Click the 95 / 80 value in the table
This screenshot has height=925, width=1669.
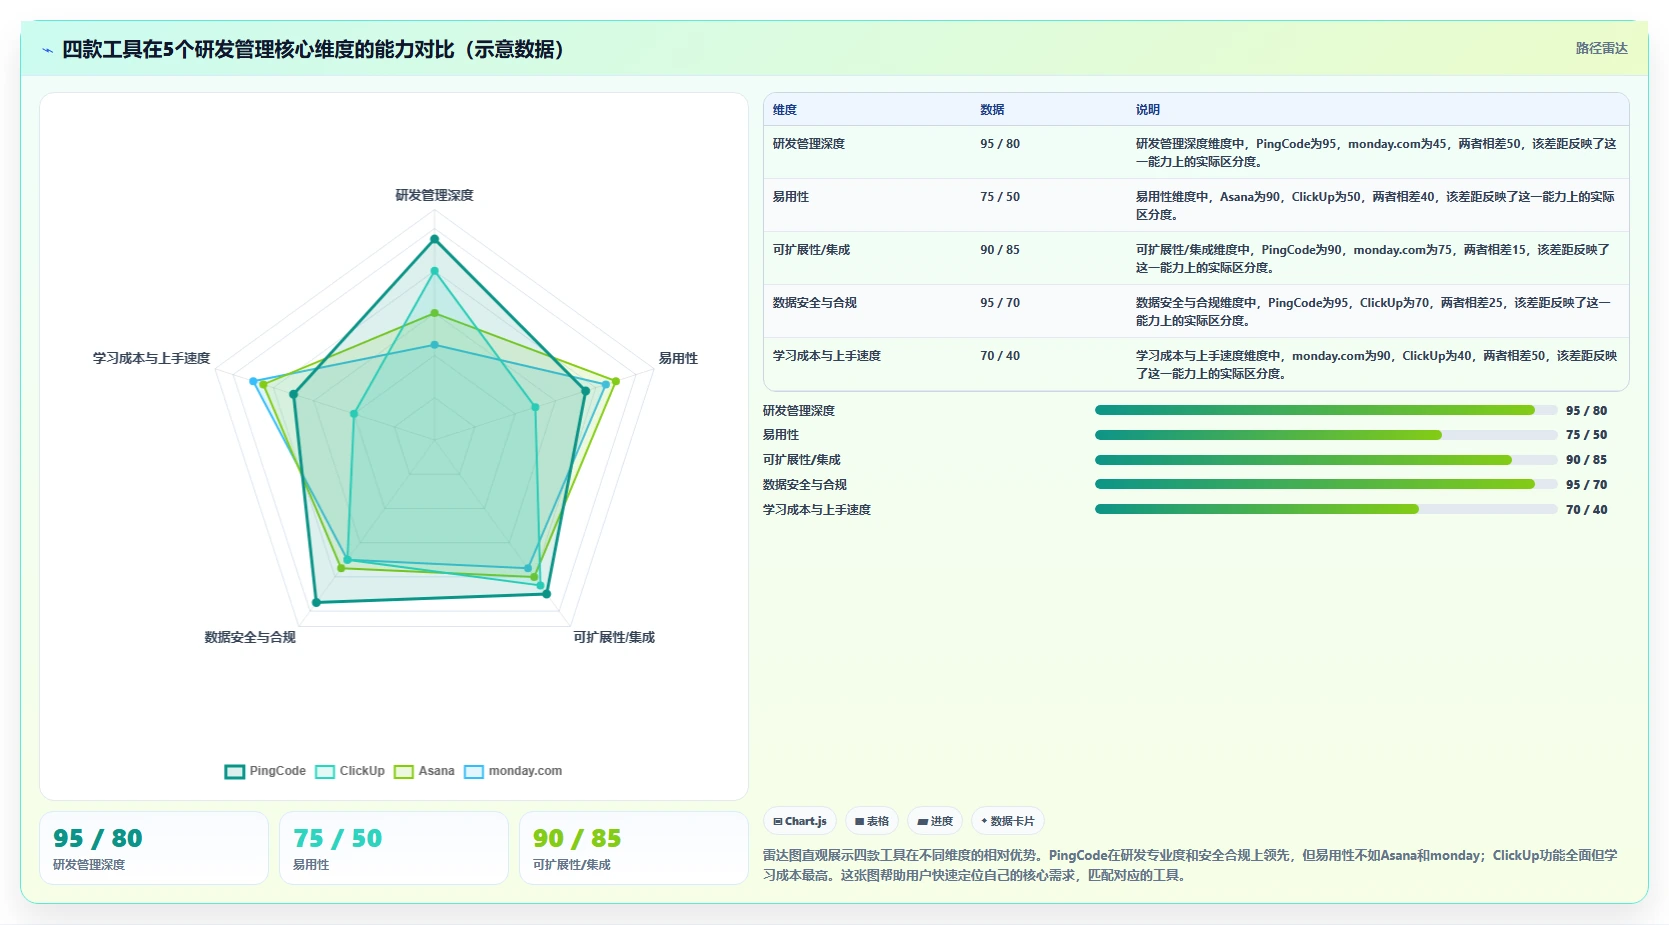pos(1000,144)
